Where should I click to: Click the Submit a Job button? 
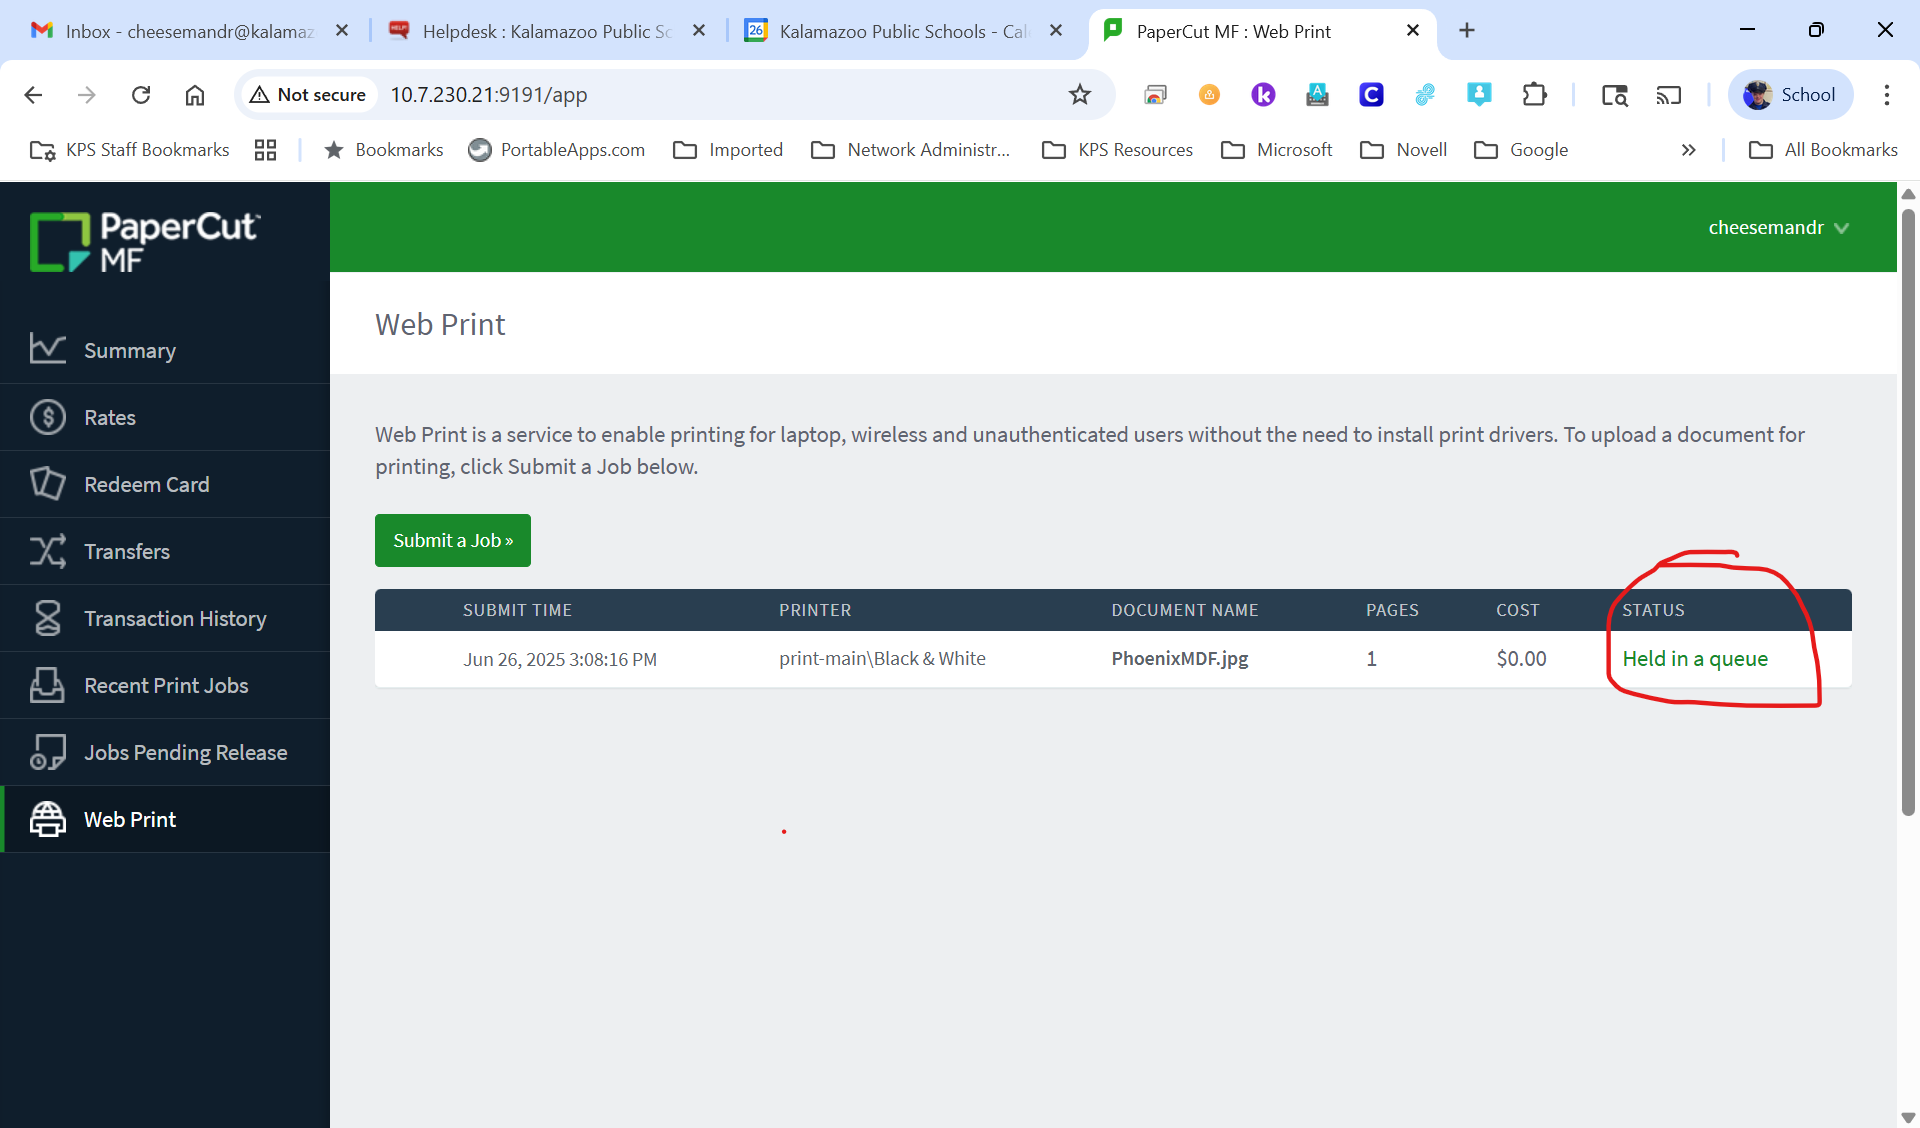(x=452, y=541)
